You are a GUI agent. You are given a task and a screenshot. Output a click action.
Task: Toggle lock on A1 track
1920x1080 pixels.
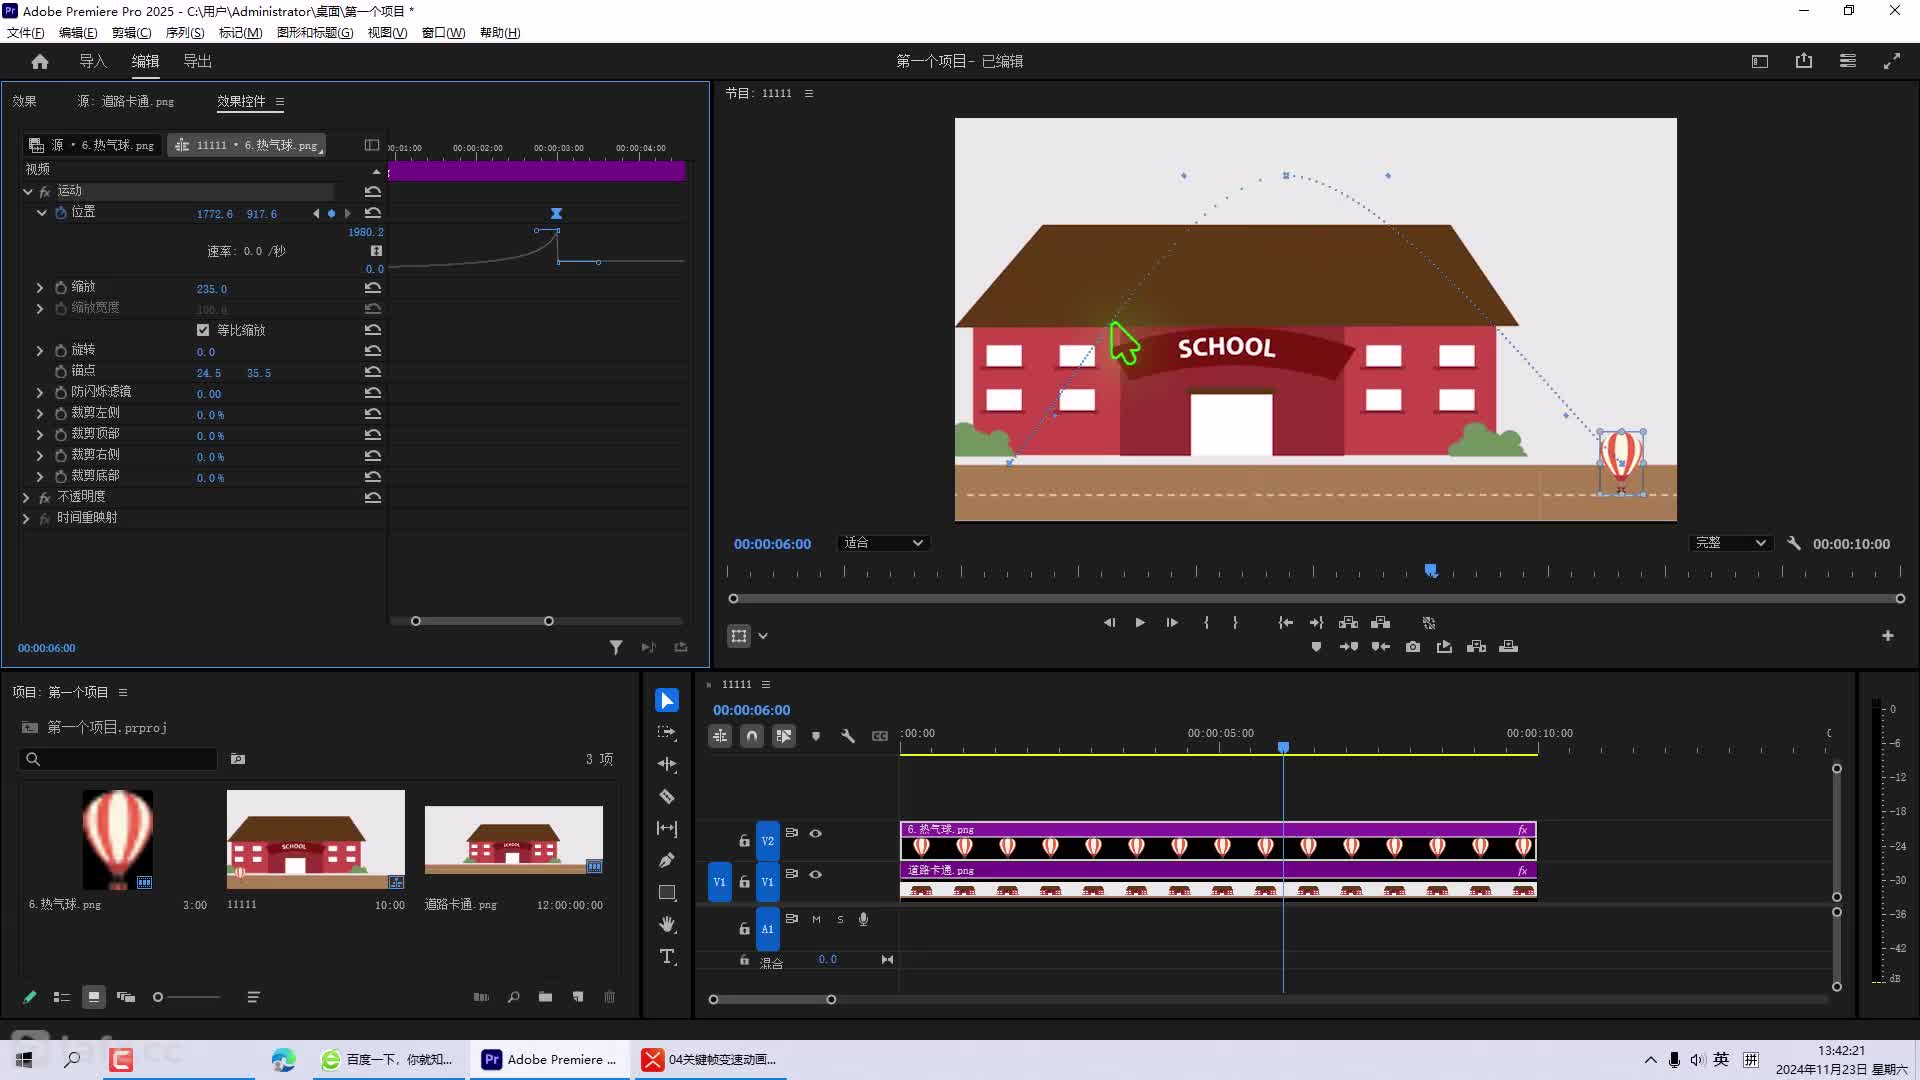[744, 929]
